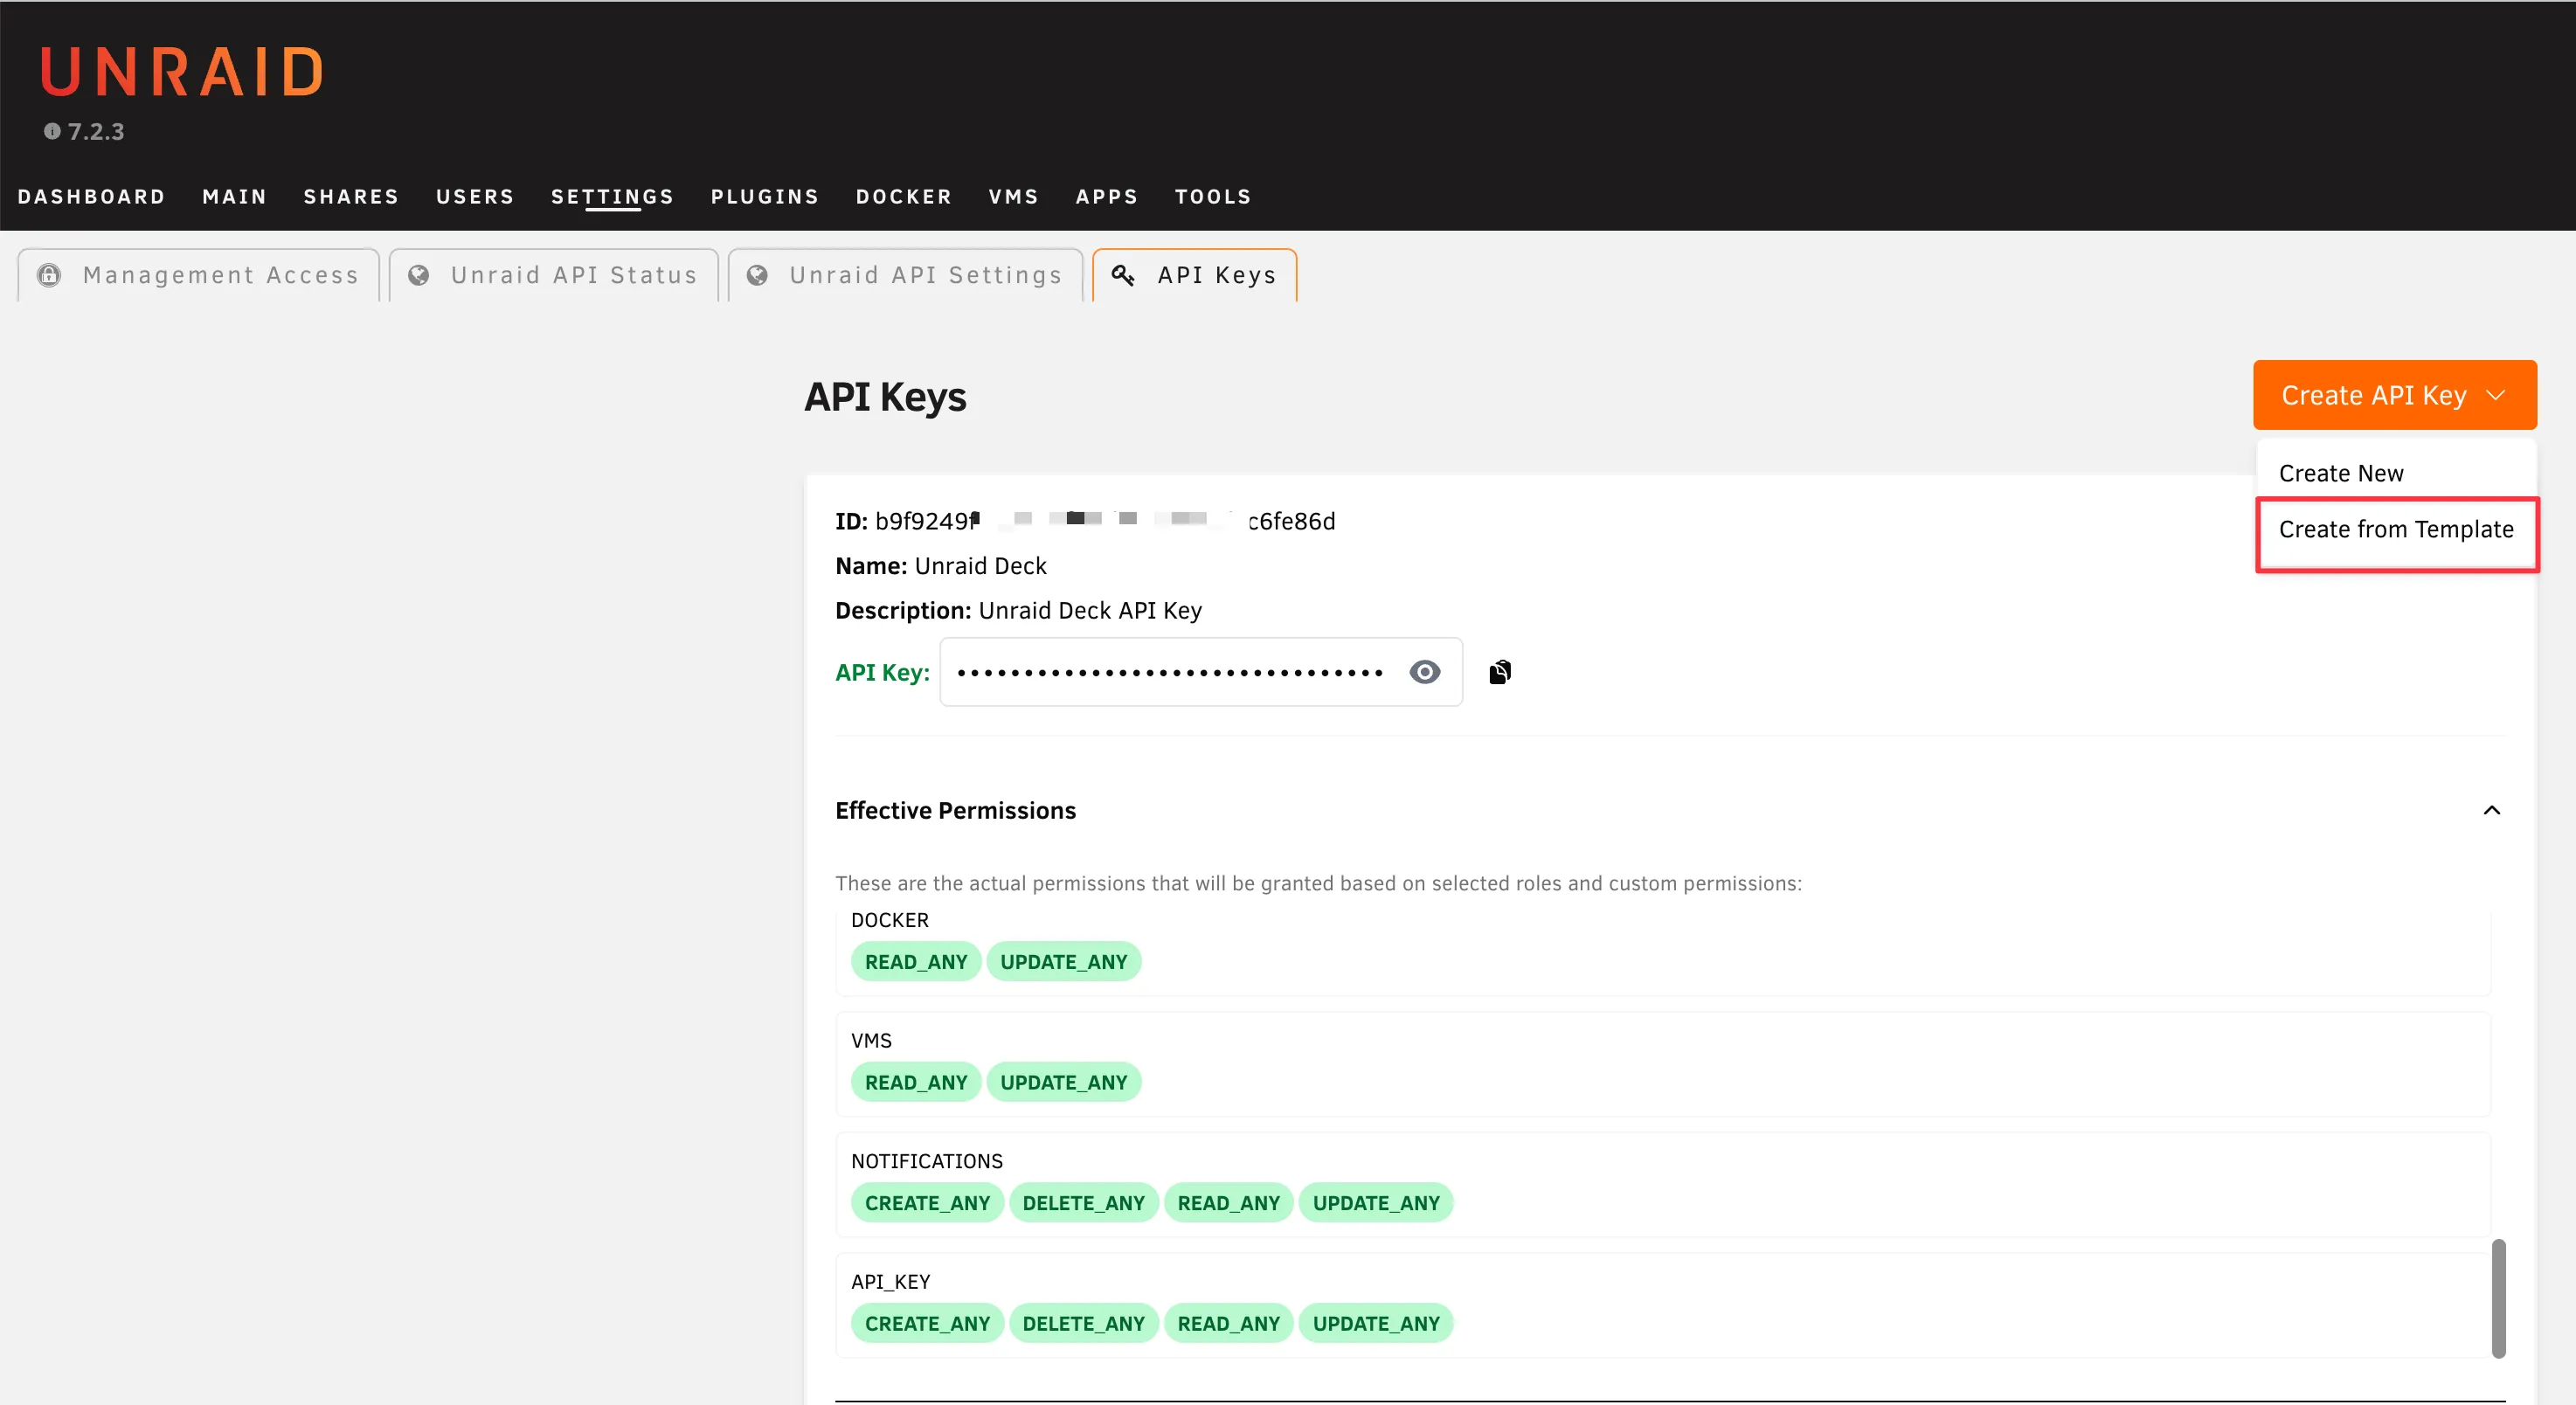The width and height of the screenshot is (2576, 1405).
Task: Click the key icon on API Keys tab
Action: click(x=1123, y=275)
